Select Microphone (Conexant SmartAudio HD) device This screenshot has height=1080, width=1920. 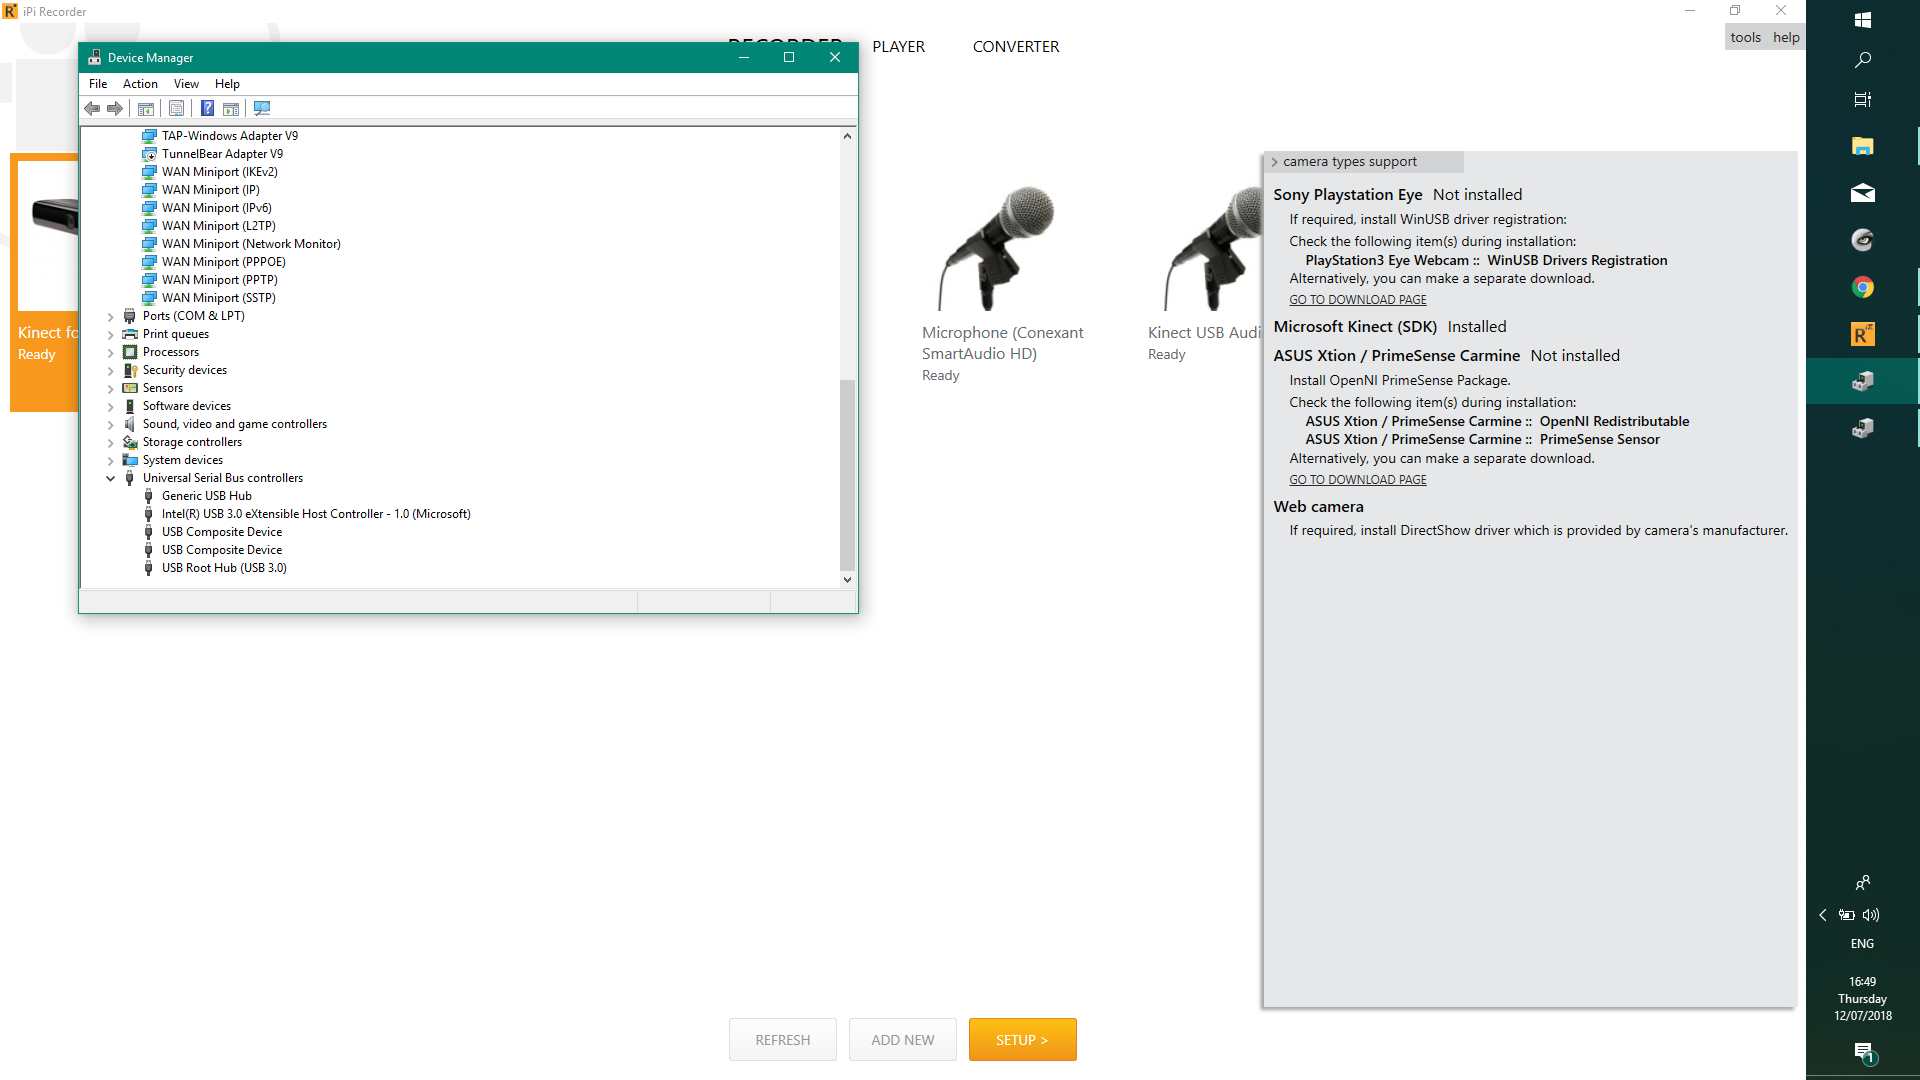[1002, 283]
